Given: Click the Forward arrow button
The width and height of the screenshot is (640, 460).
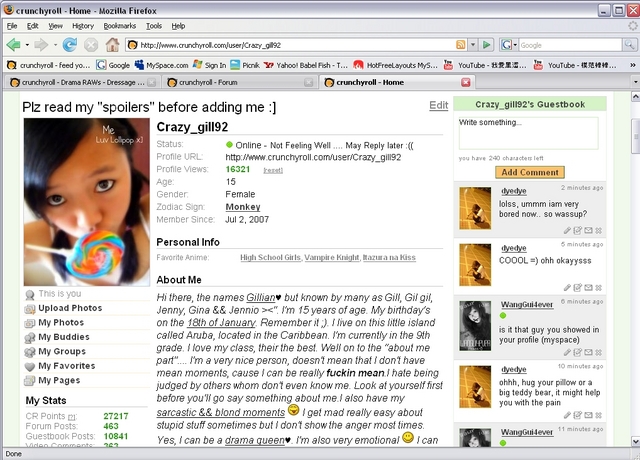Looking at the screenshot, I should tap(41, 44).
